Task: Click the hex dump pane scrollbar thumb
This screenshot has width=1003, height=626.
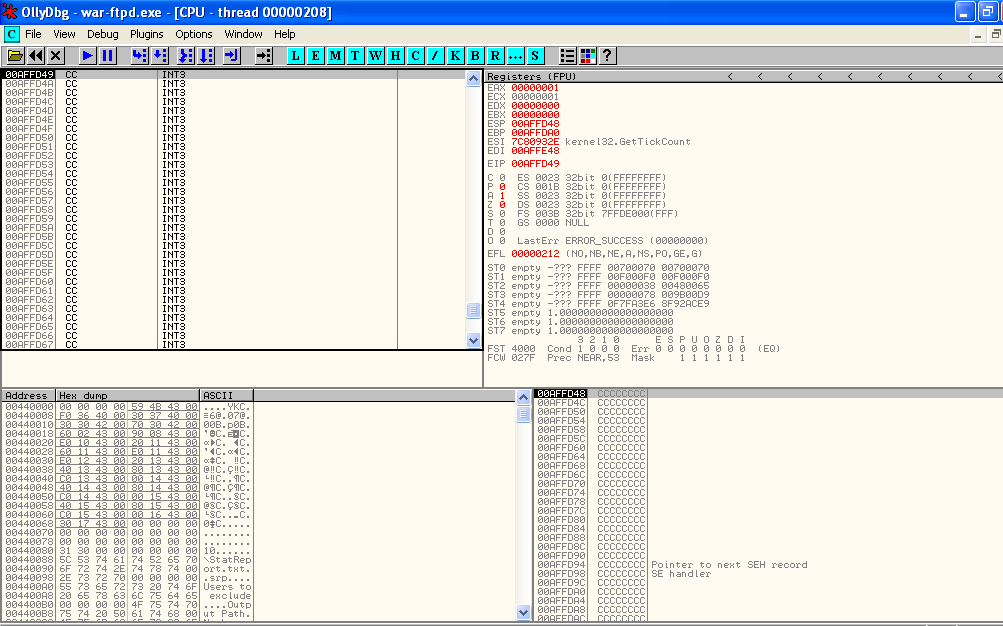Action: (x=523, y=414)
